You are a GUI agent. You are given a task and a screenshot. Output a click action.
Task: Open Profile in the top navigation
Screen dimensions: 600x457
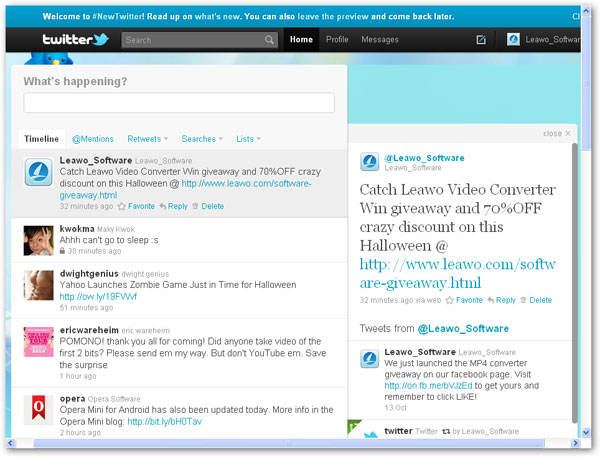coord(337,39)
